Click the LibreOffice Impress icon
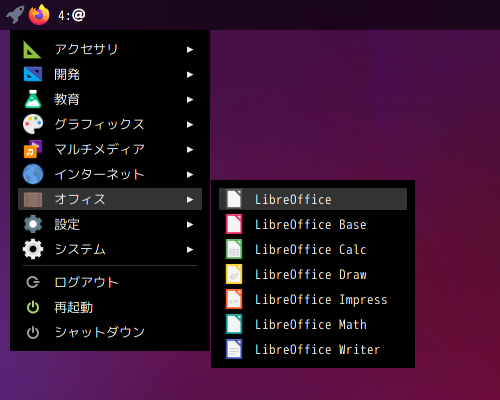500x400 pixels. (x=234, y=299)
